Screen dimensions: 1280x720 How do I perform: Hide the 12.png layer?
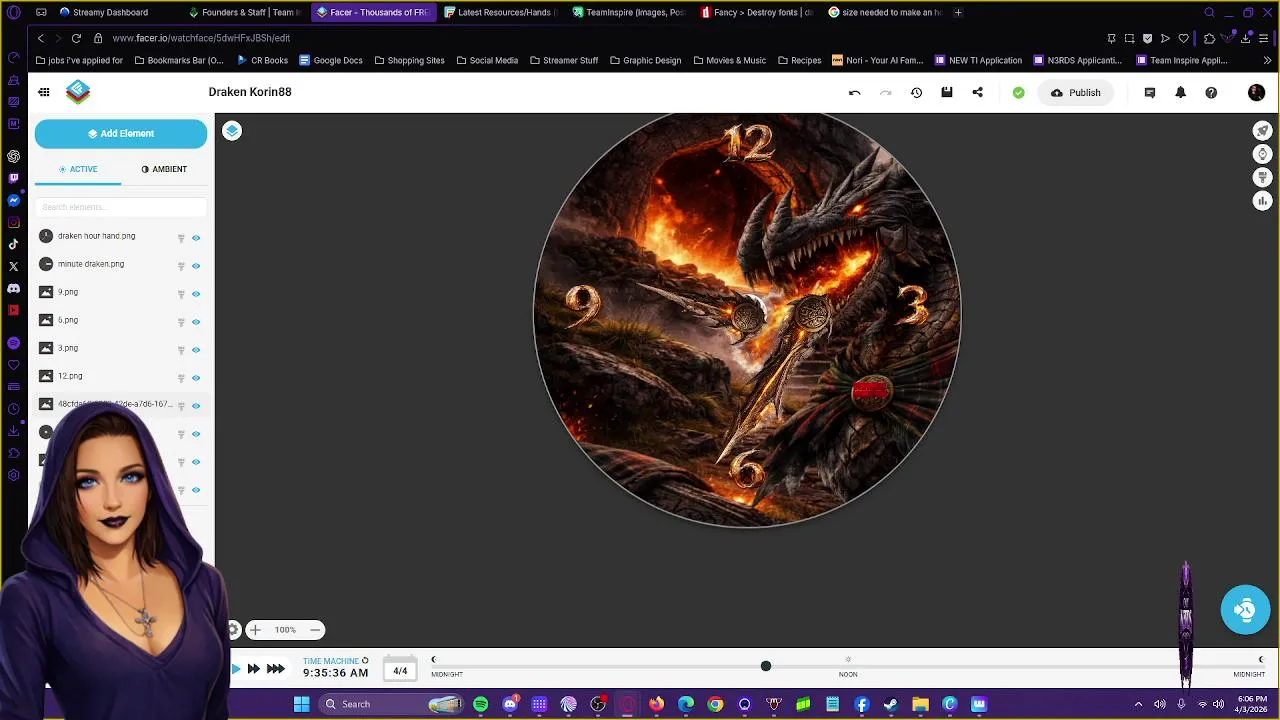[x=196, y=378]
